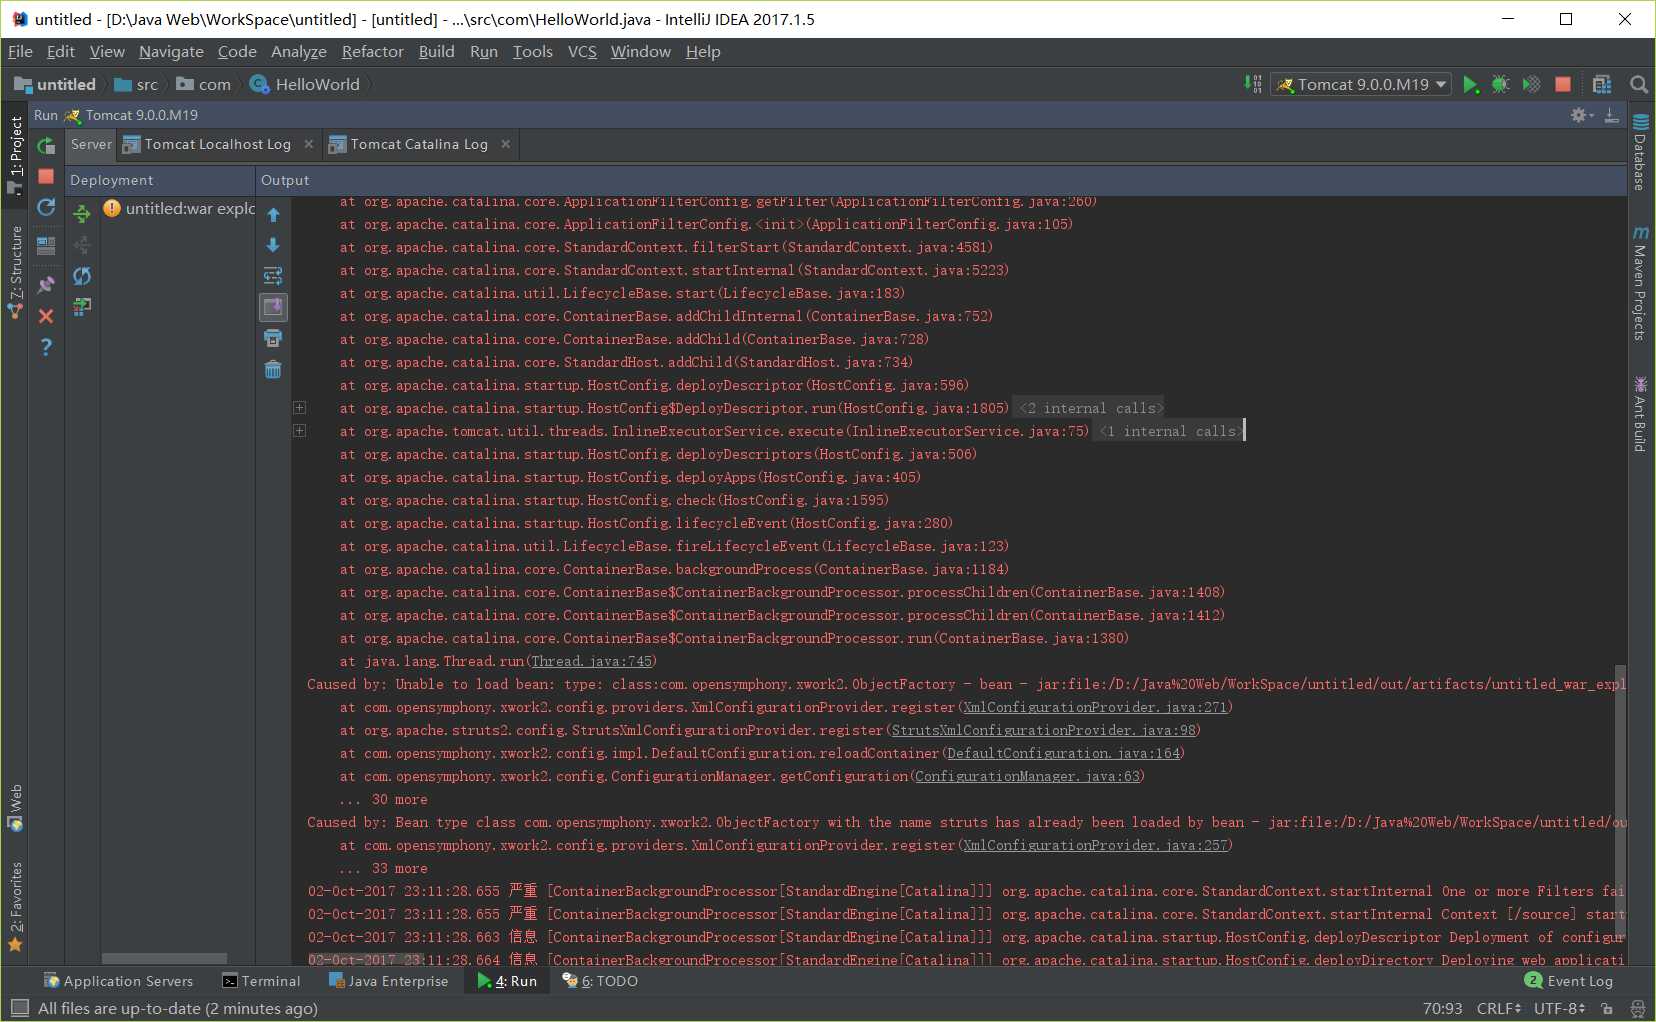Print the console output

tap(273, 338)
